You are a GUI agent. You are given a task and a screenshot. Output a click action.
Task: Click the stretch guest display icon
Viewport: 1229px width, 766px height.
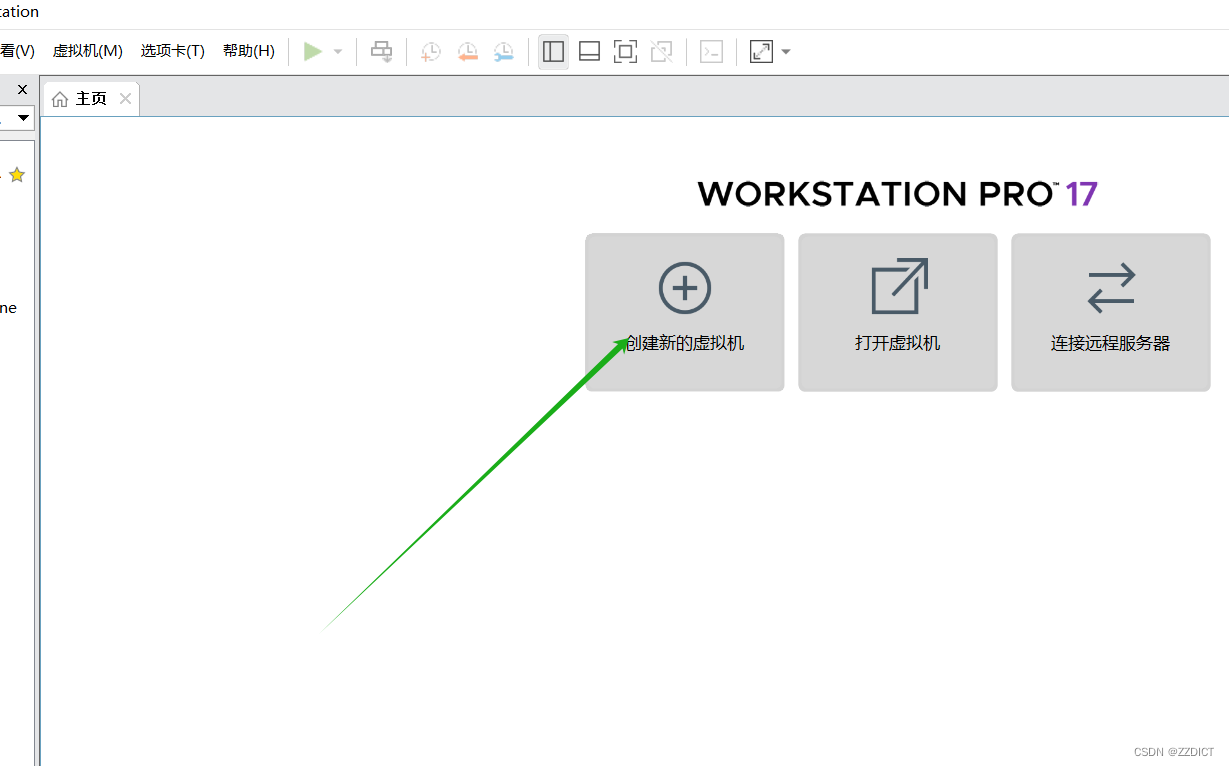coord(762,51)
